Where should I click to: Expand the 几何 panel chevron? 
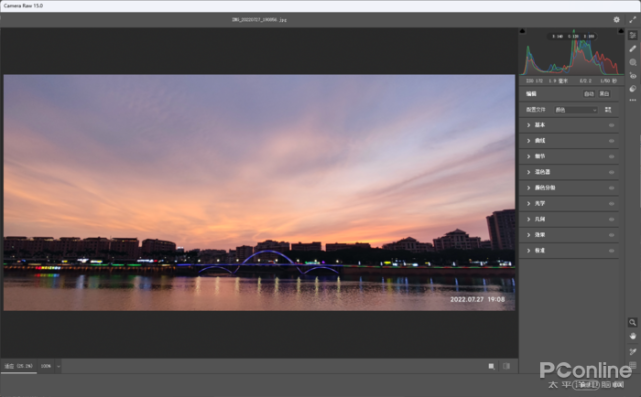pyautogui.click(x=529, y=220)
